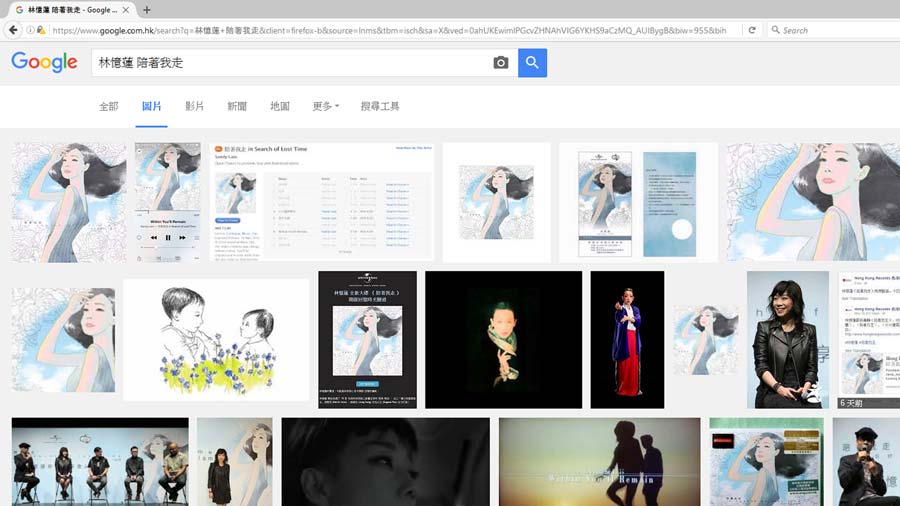Viewport: 900px width, 506px height.
Task: Open the In Search of Lost Time tracklist thumbnail
Action: [x=322, y=203]
